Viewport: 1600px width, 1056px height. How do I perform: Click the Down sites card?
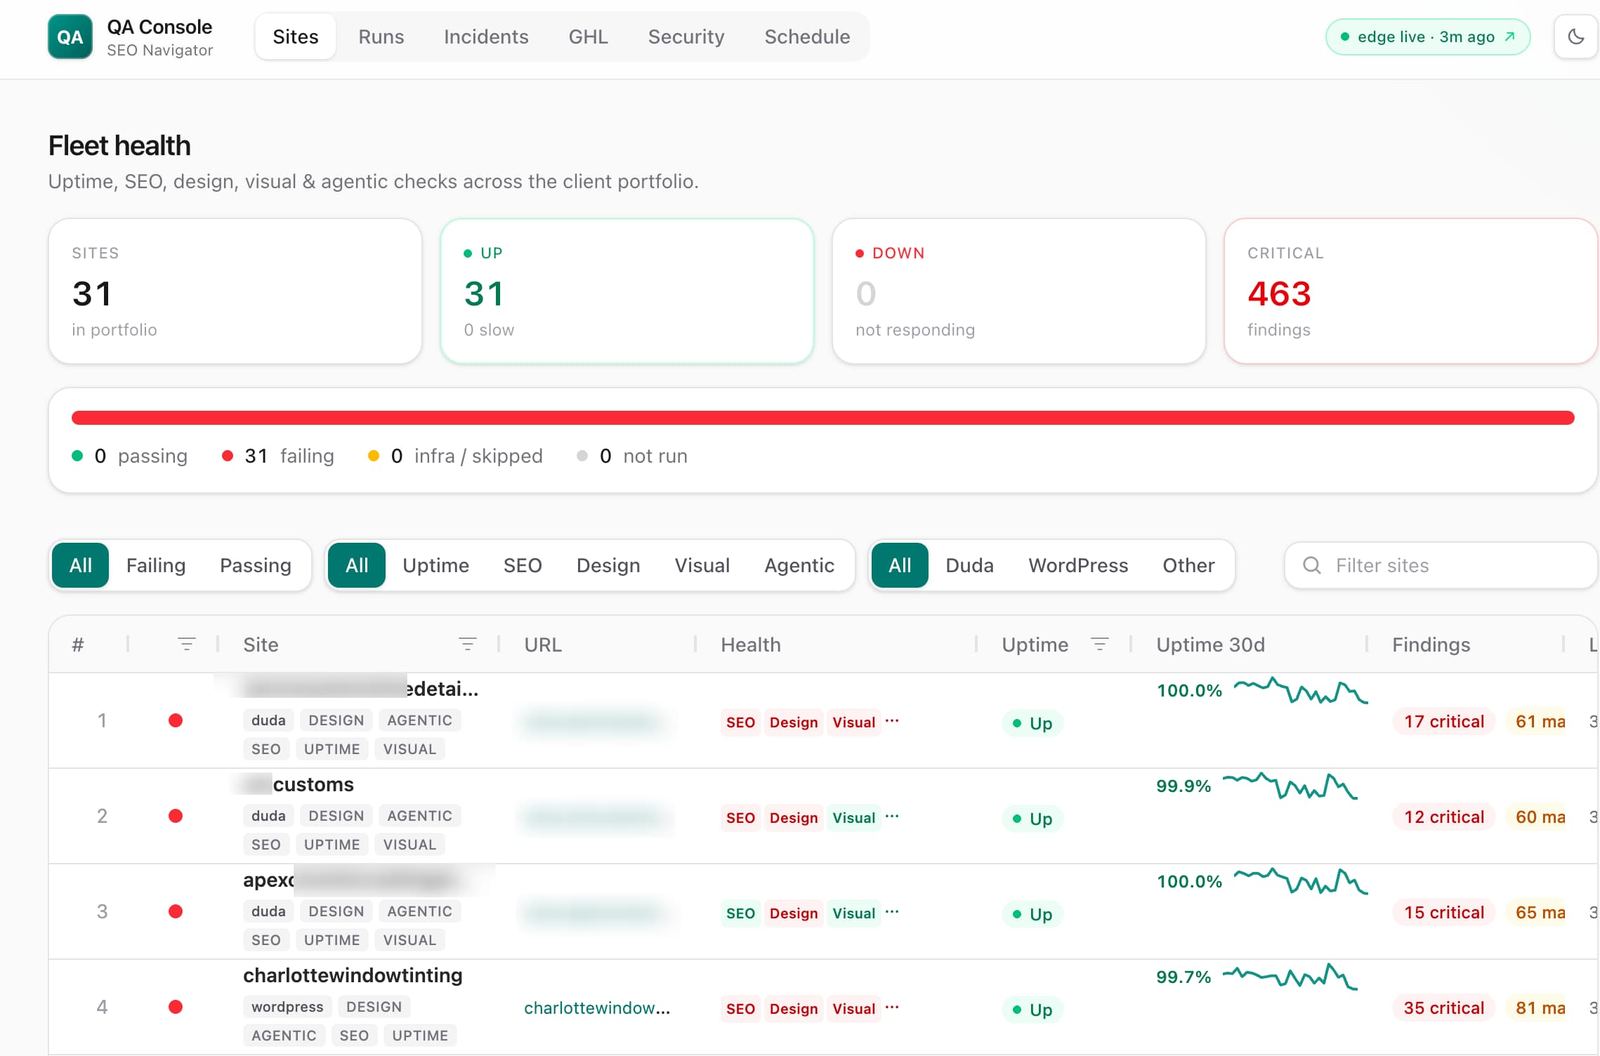(x=1019, y=291)
